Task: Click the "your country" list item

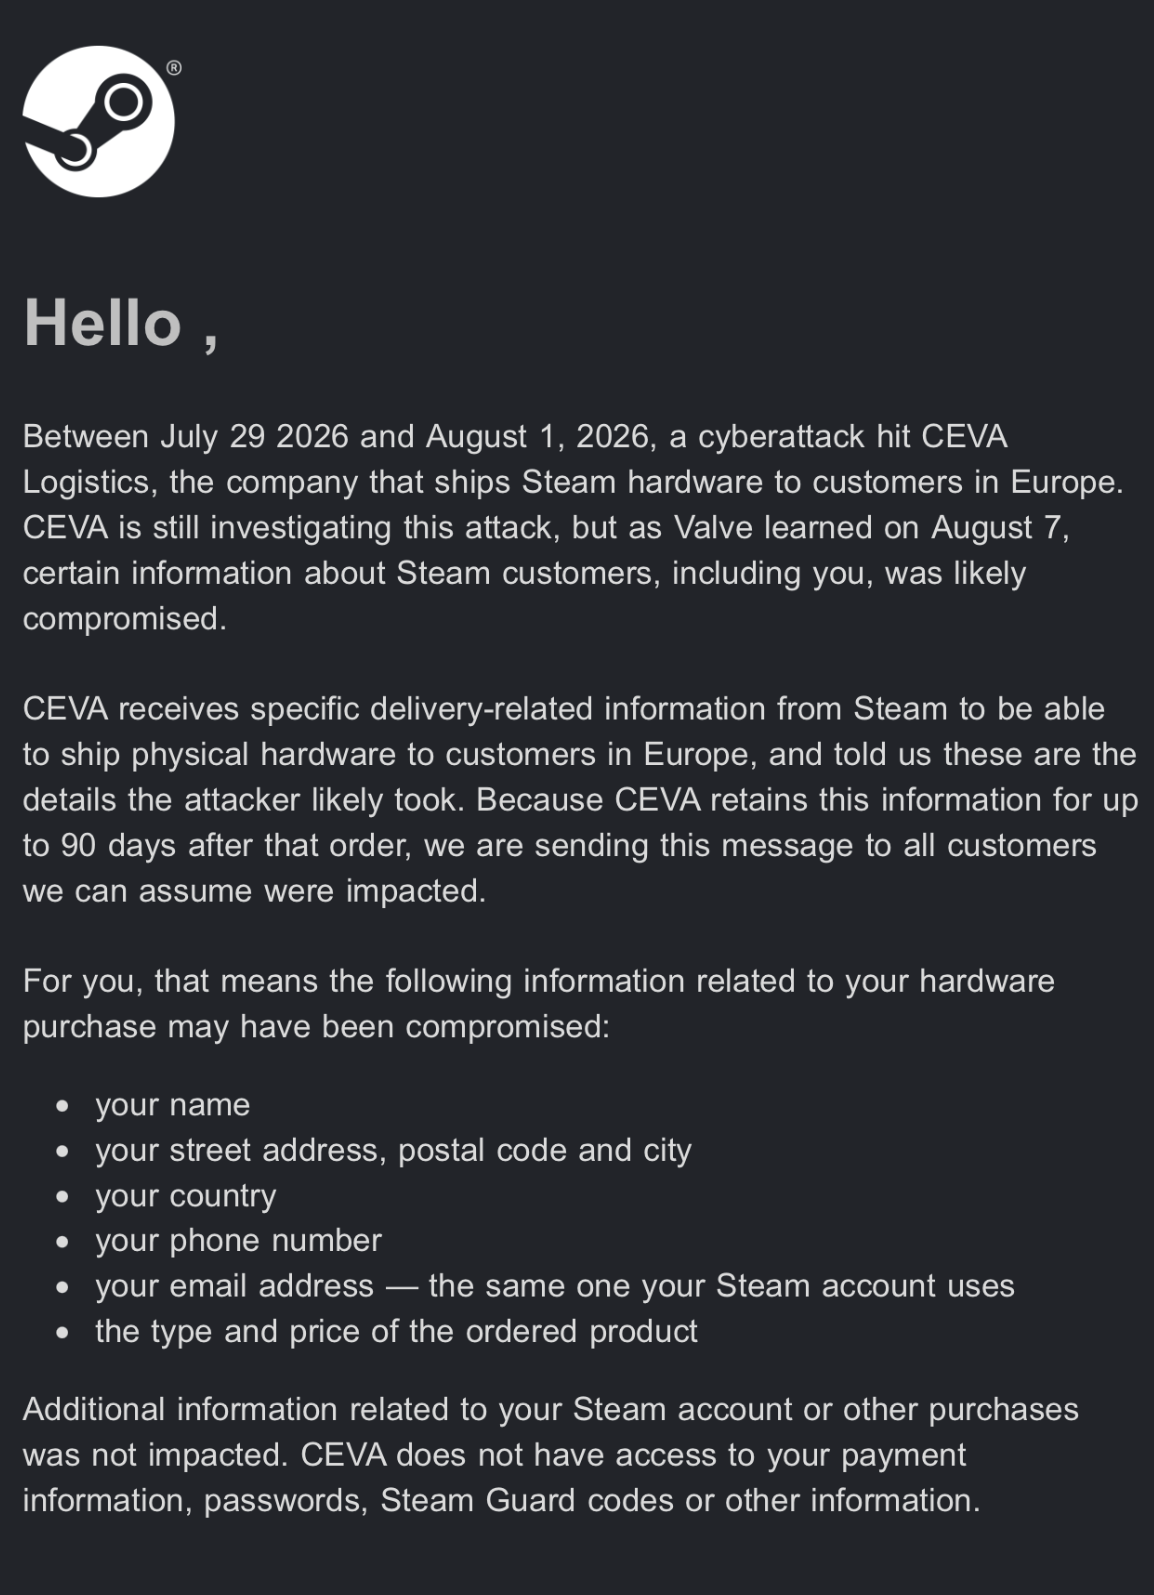Action: tap(185, 1195)
